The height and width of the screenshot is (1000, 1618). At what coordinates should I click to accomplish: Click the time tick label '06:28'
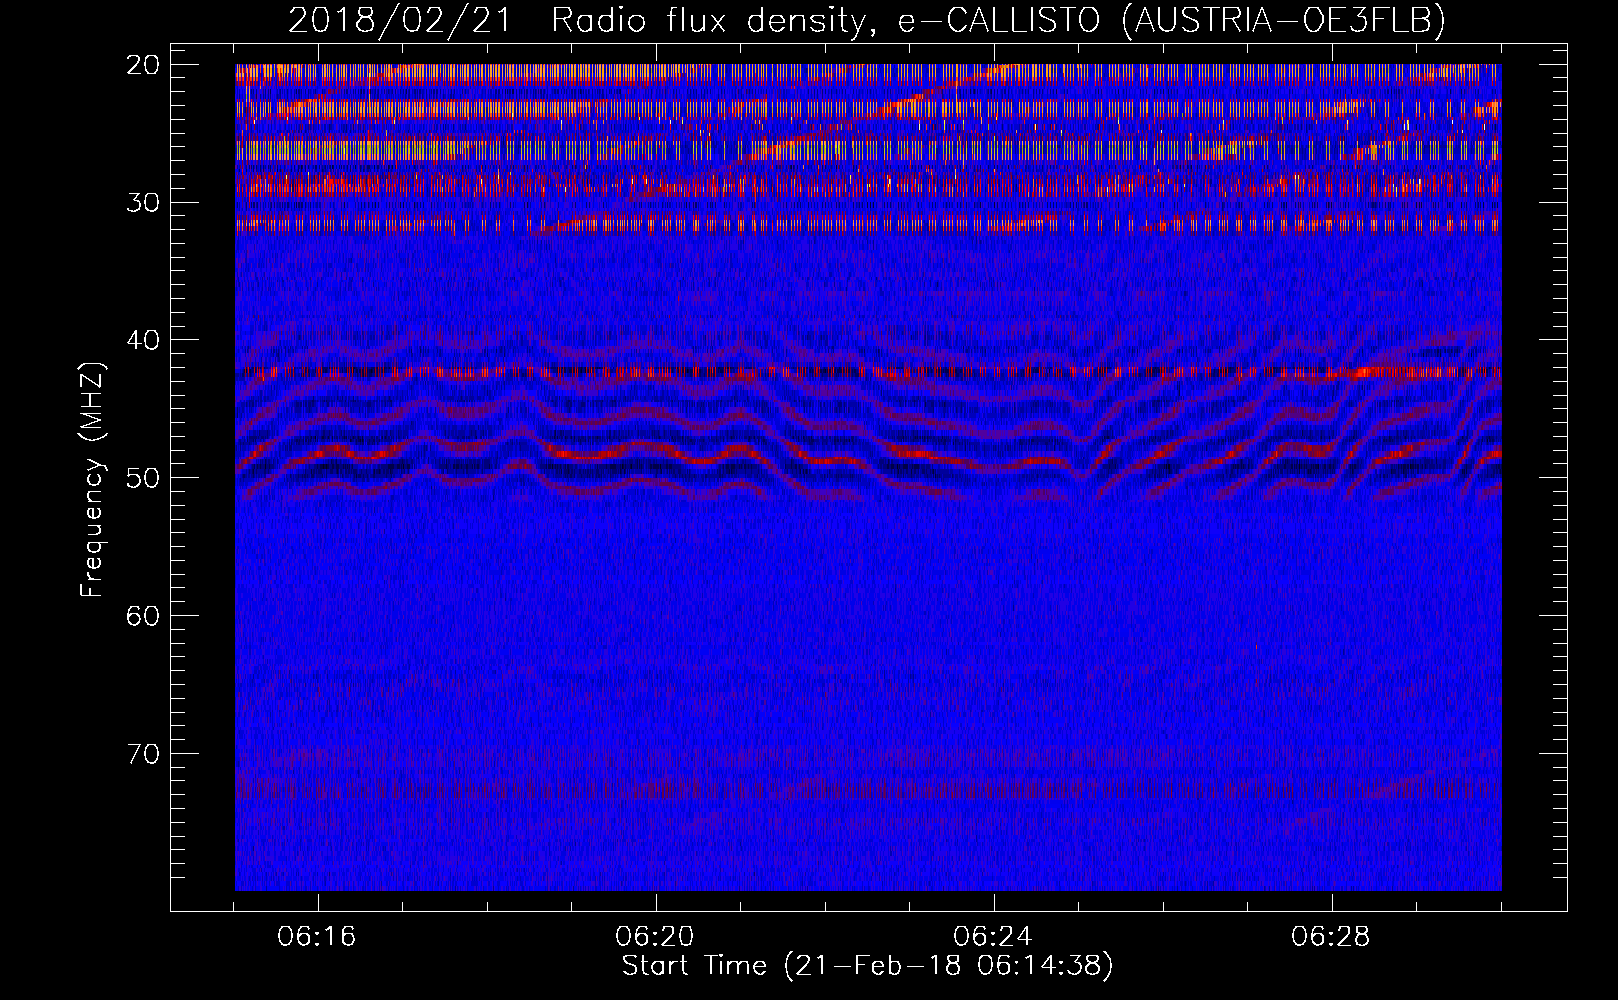tap(1331, 937)
